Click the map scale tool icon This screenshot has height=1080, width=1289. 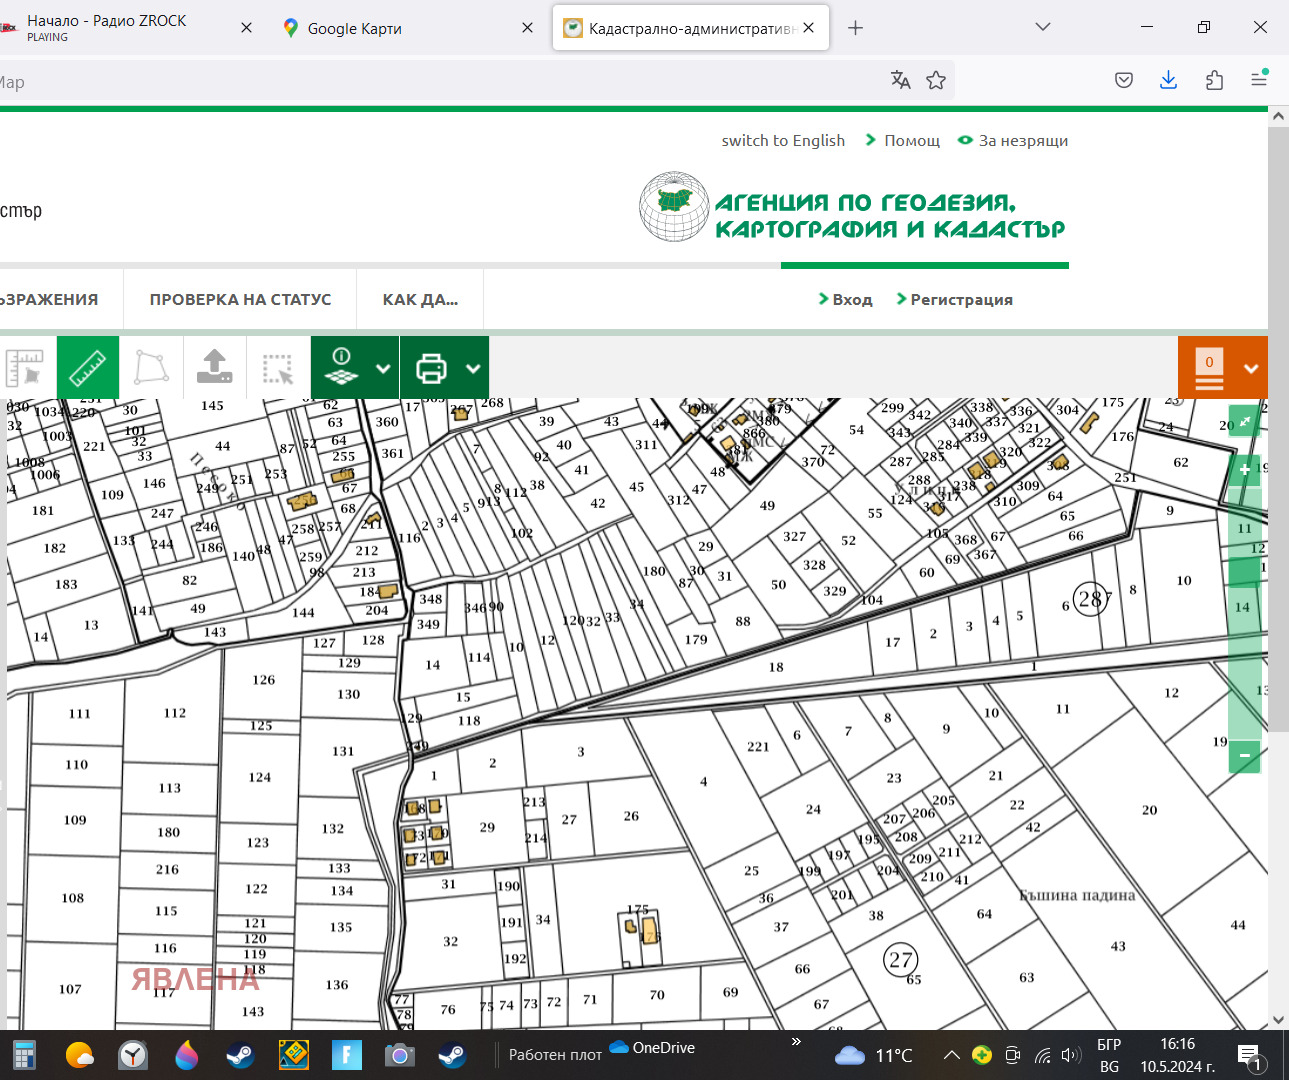tap(25, 367)
